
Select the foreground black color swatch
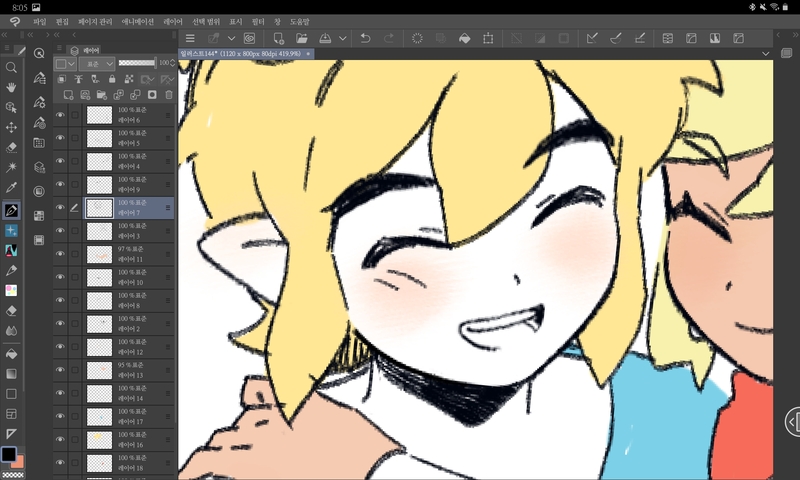coord(8,453)
